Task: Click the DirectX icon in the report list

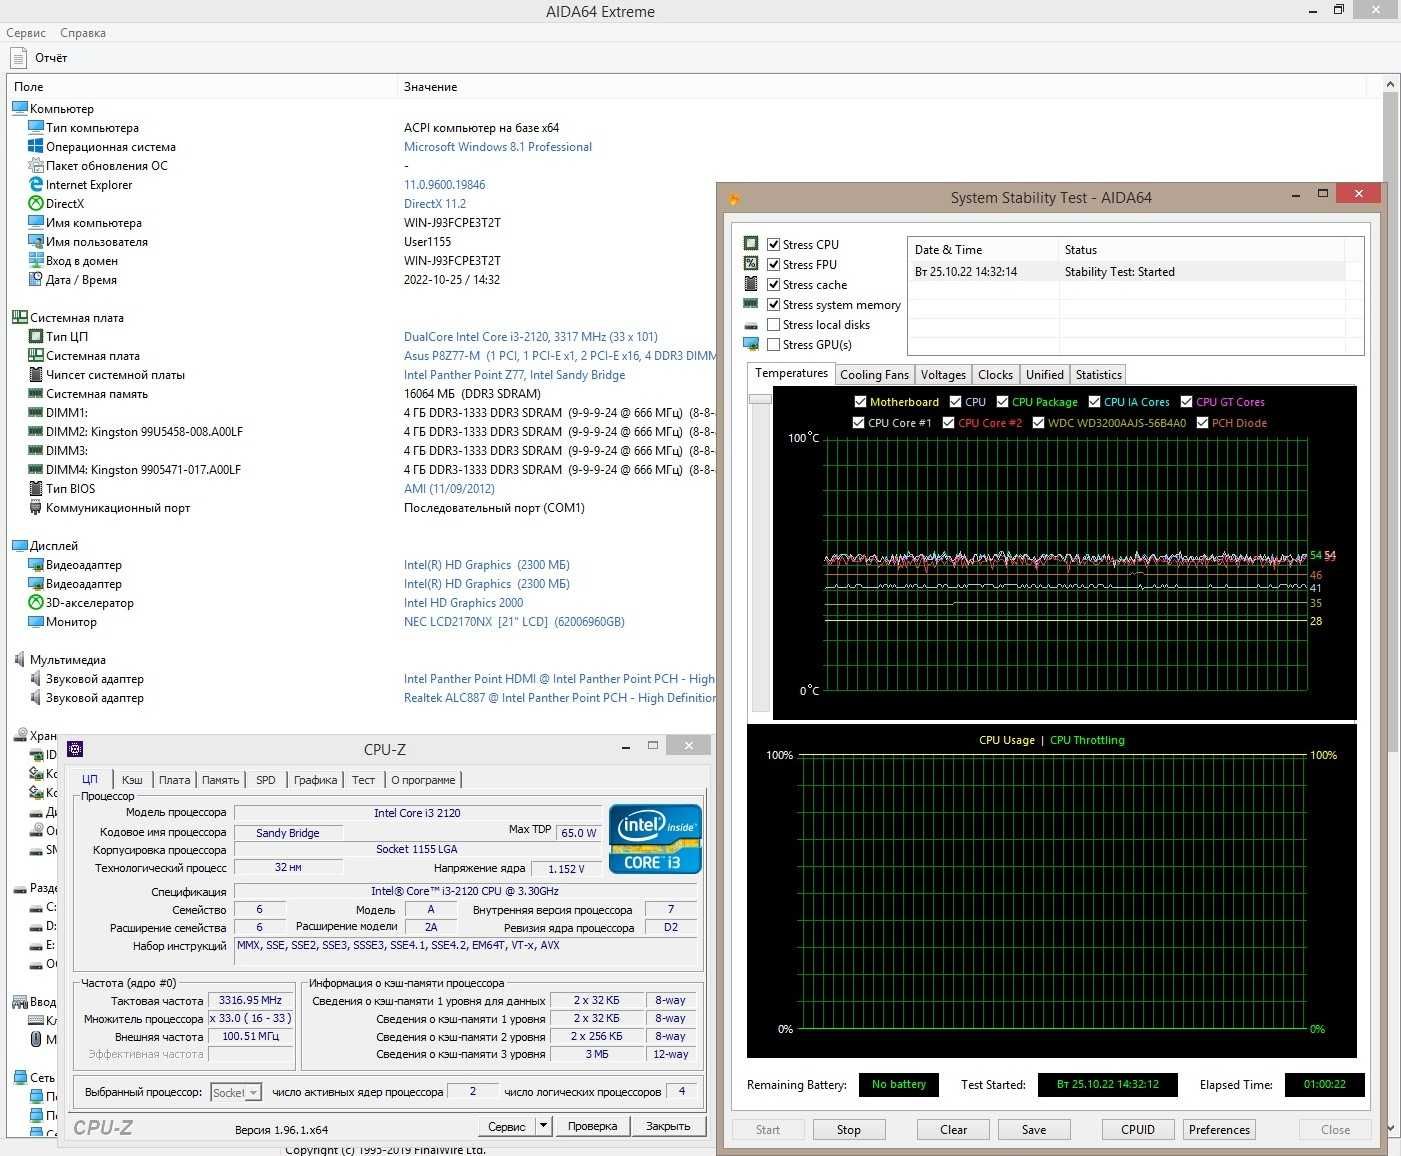Action: click(36, 203)
